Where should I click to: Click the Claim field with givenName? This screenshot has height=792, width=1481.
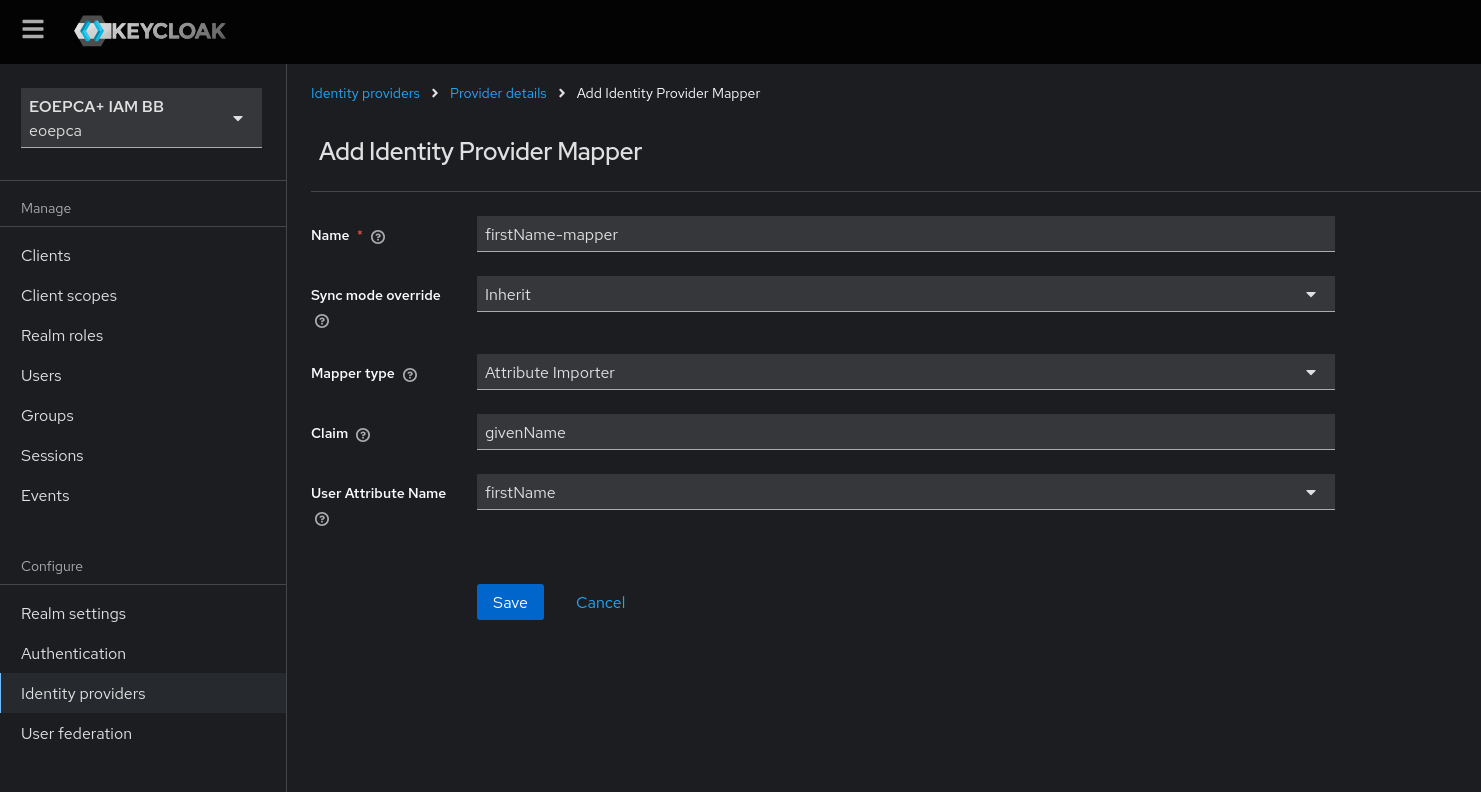[906, 432]
